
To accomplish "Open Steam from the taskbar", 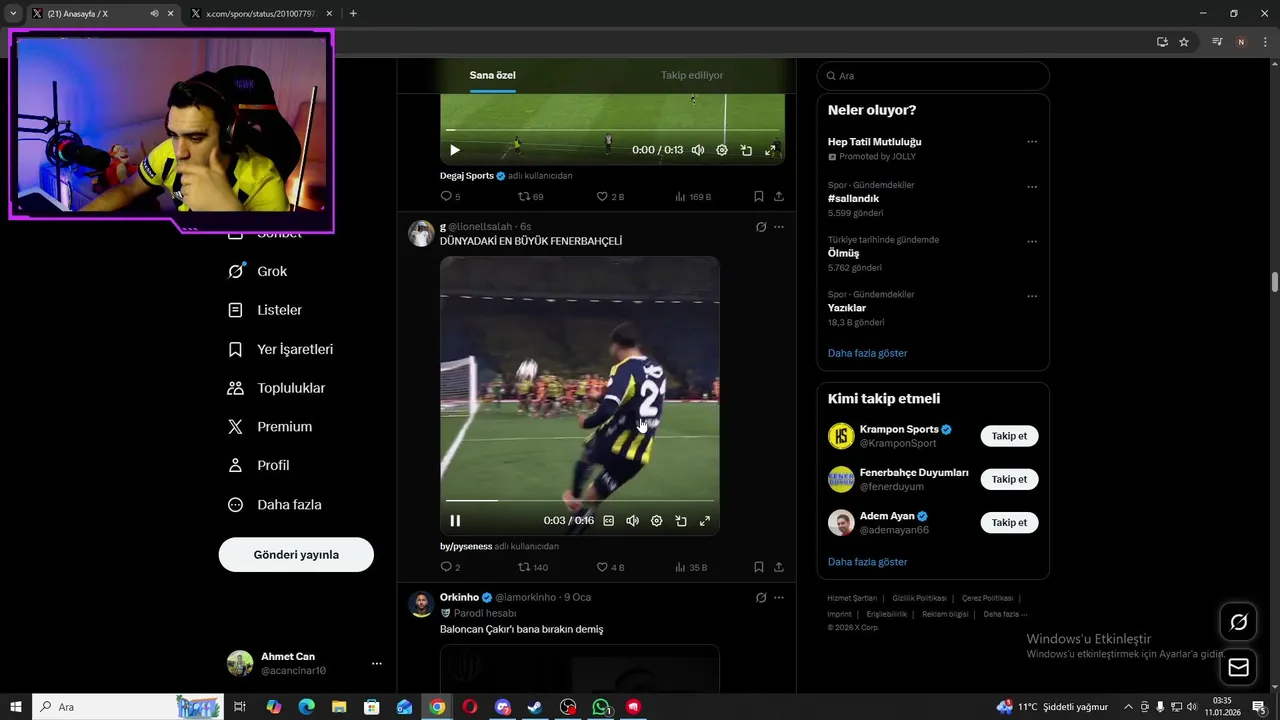I will [535, 707].
